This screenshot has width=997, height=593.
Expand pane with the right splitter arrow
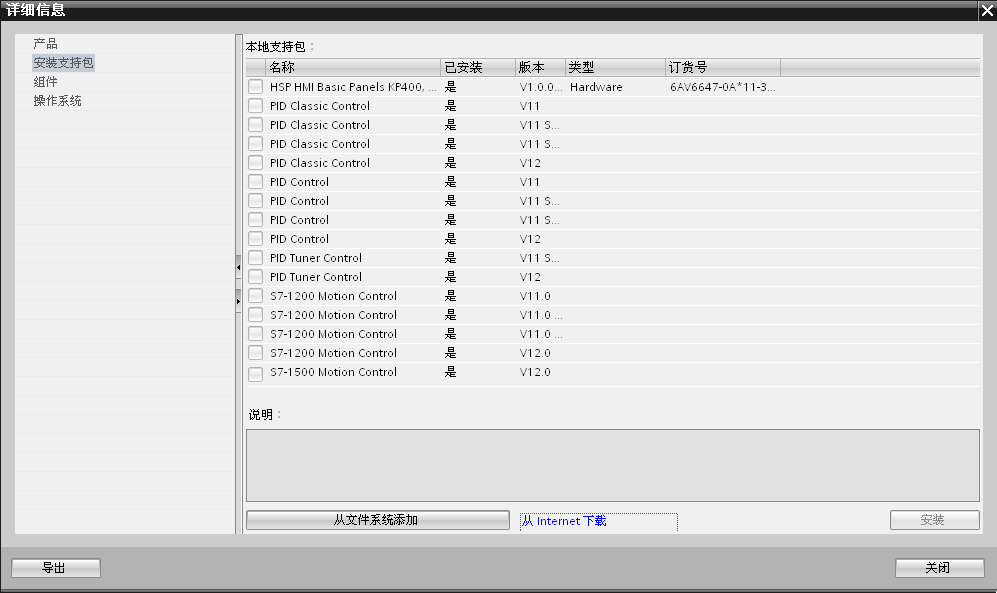click(x=238, y=301)
